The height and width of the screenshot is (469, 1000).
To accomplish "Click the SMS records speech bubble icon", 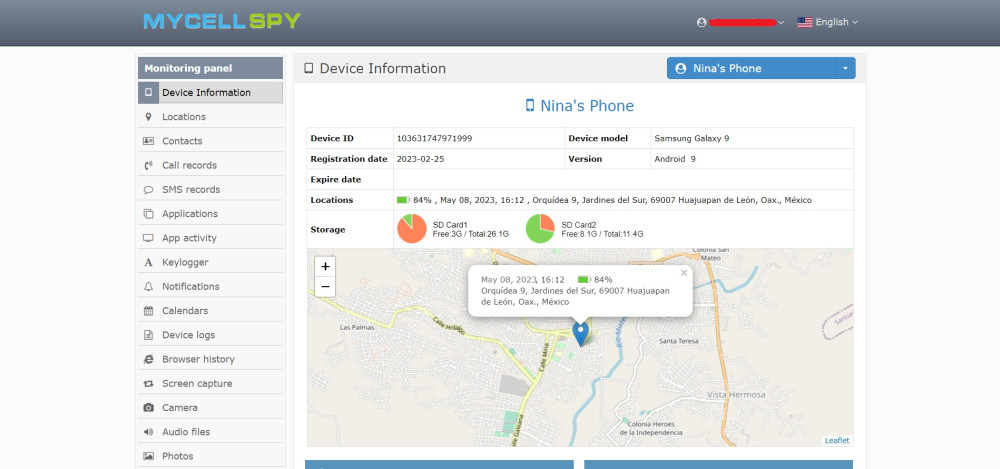I will point(149,190).
